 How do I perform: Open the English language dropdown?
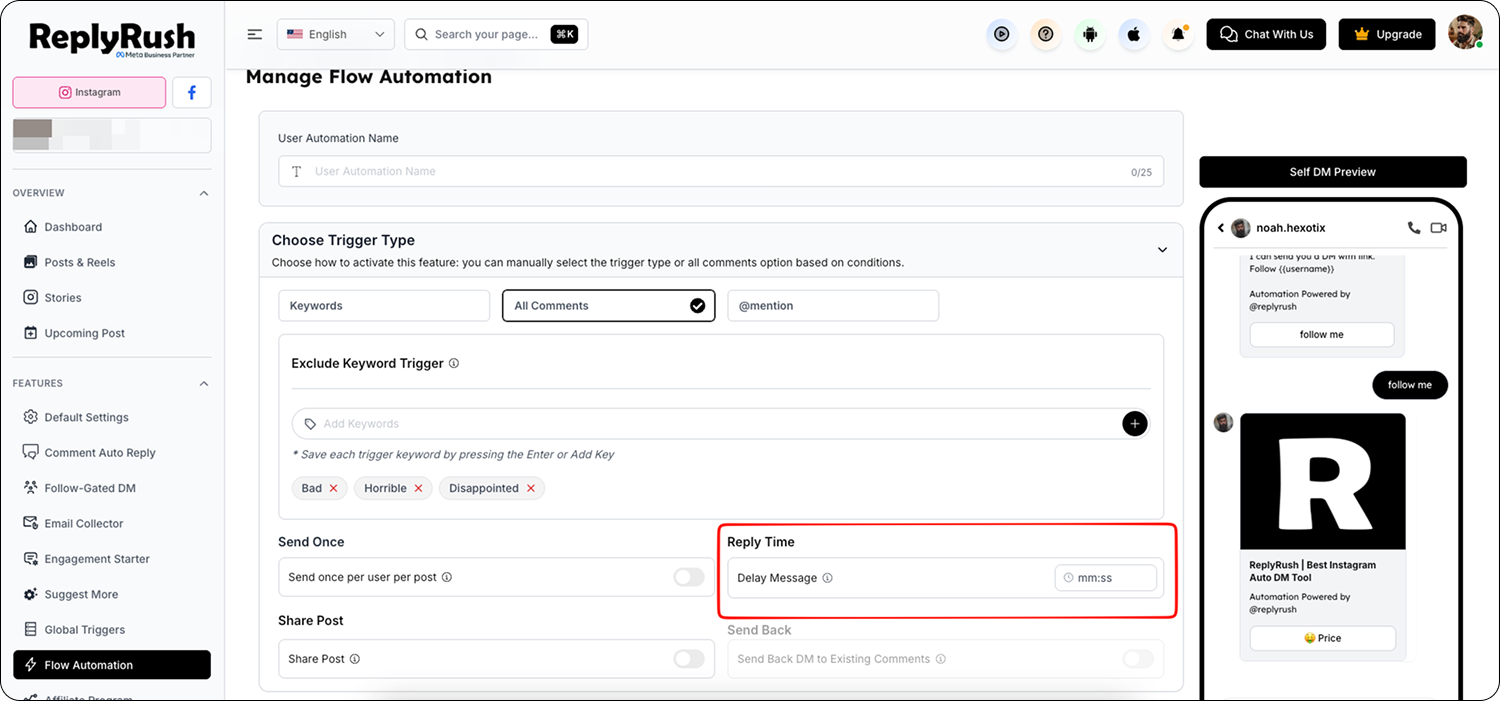335,34
